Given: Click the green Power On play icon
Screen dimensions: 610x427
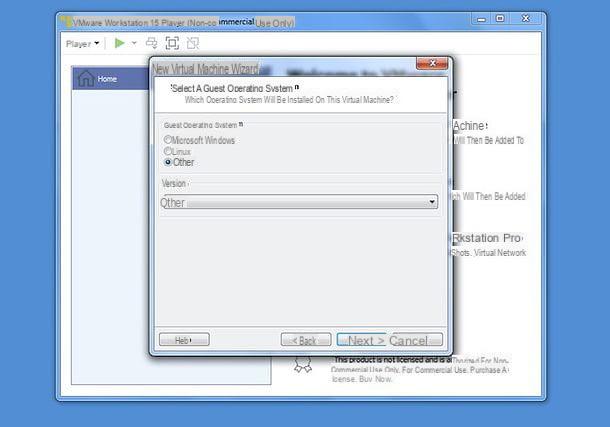Looking at the screenshot, I should coord(119,43).
